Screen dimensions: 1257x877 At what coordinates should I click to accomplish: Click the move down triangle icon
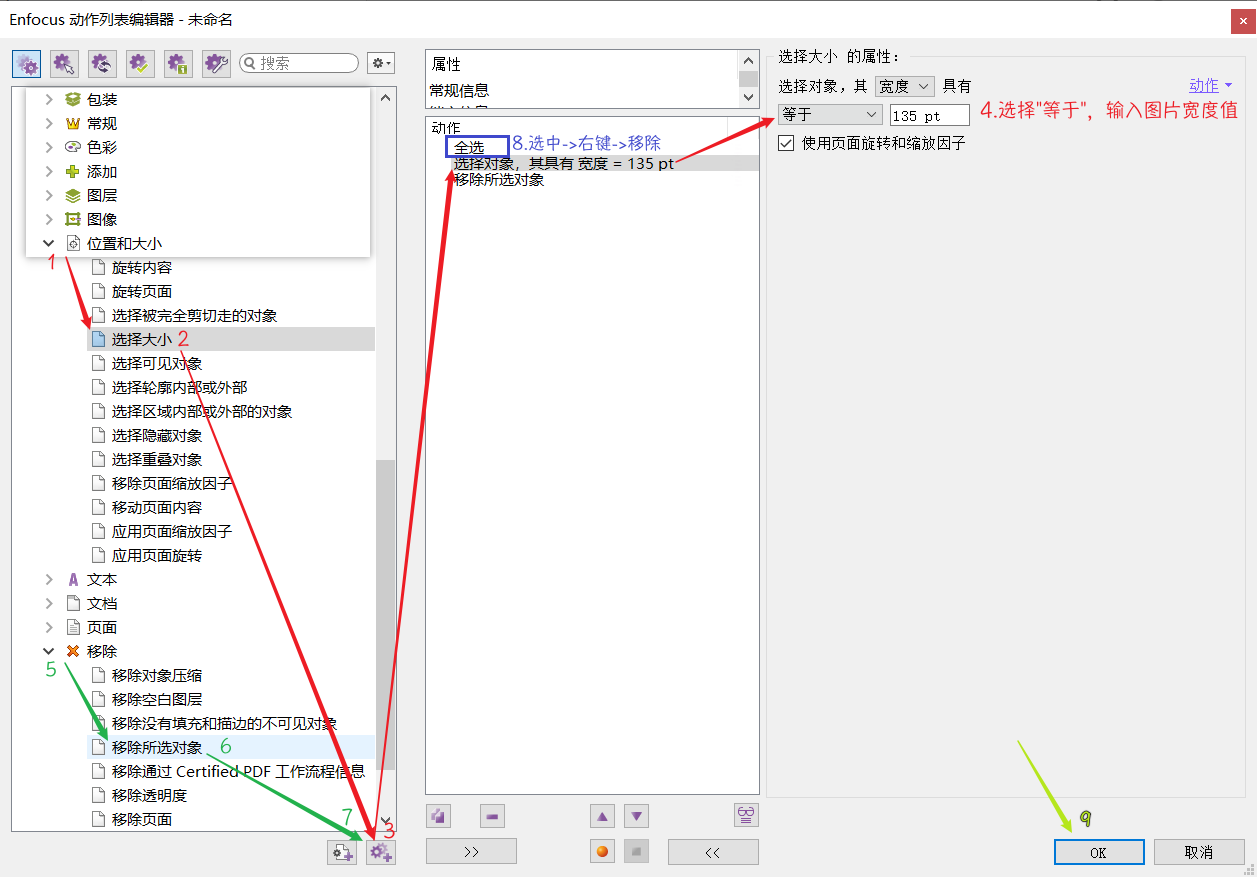pos(637,816)
